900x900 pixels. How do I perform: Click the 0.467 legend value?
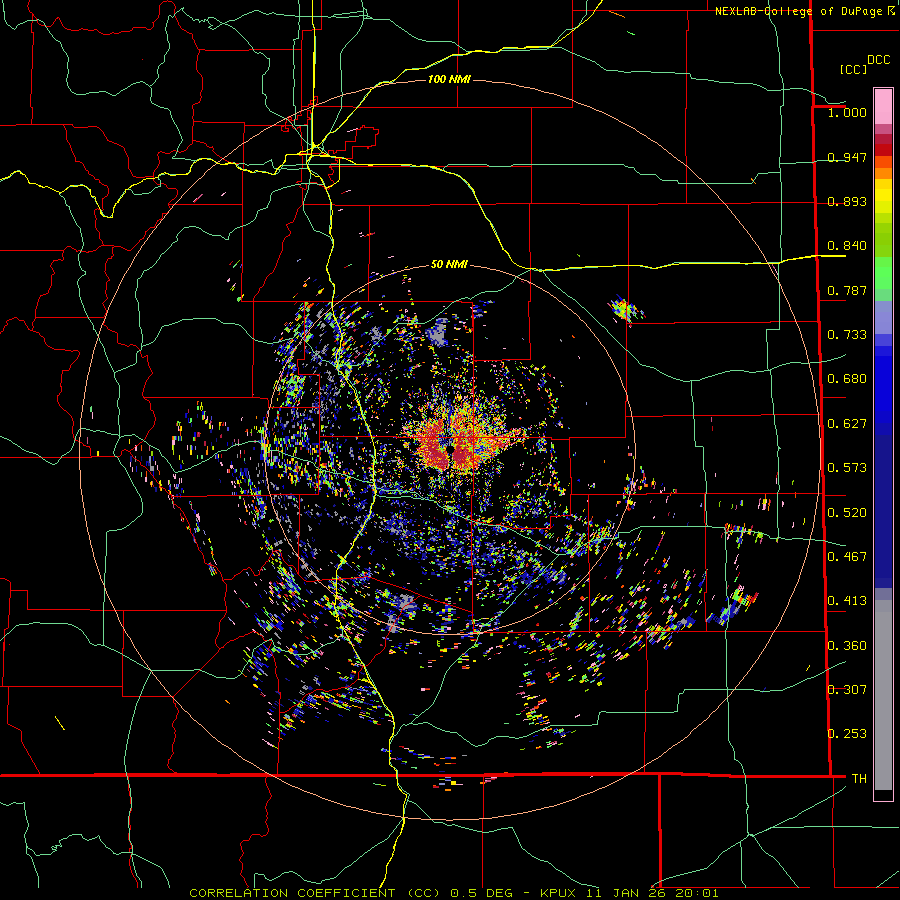tap(847, 557)
